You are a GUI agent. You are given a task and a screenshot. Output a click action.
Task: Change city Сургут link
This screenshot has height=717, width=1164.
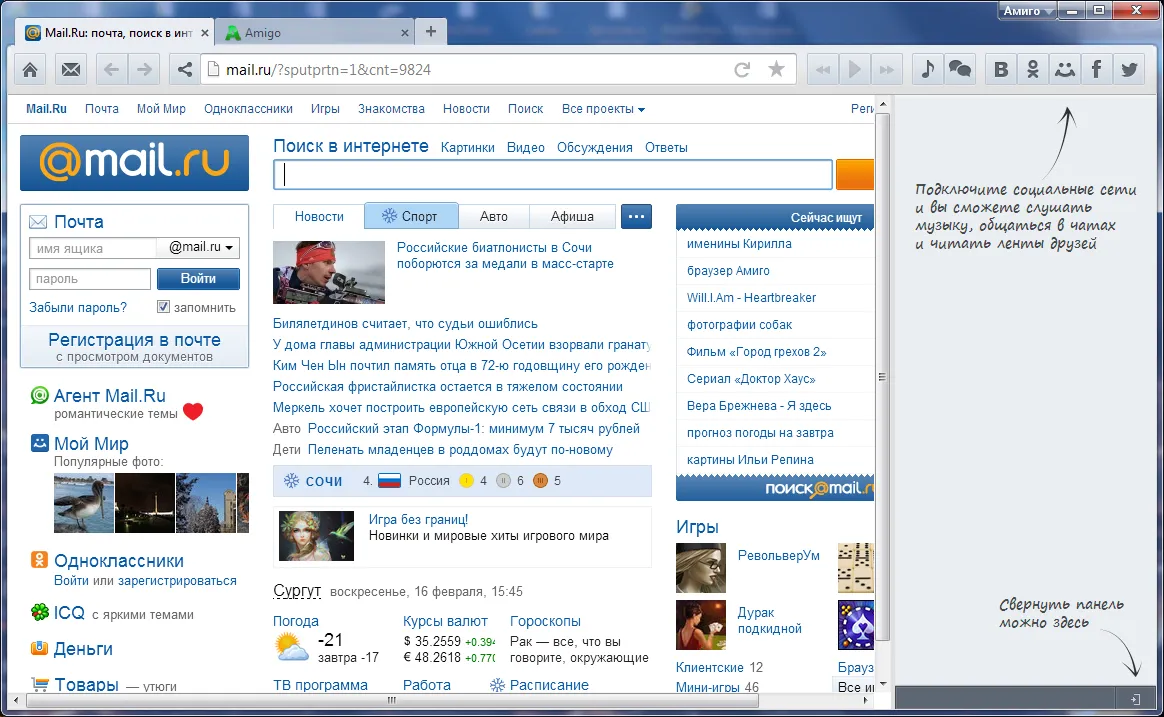pyautogui.click(x=297, y=591)
